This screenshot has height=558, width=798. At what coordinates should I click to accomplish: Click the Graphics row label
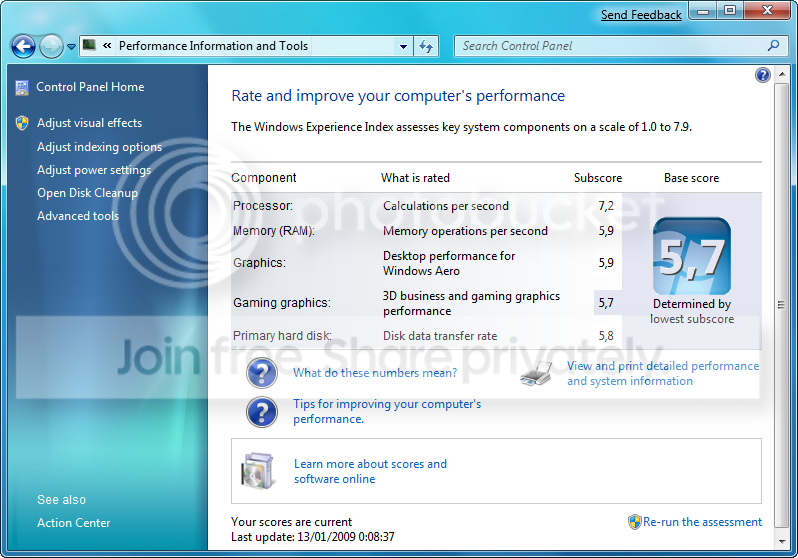(259, 263)
